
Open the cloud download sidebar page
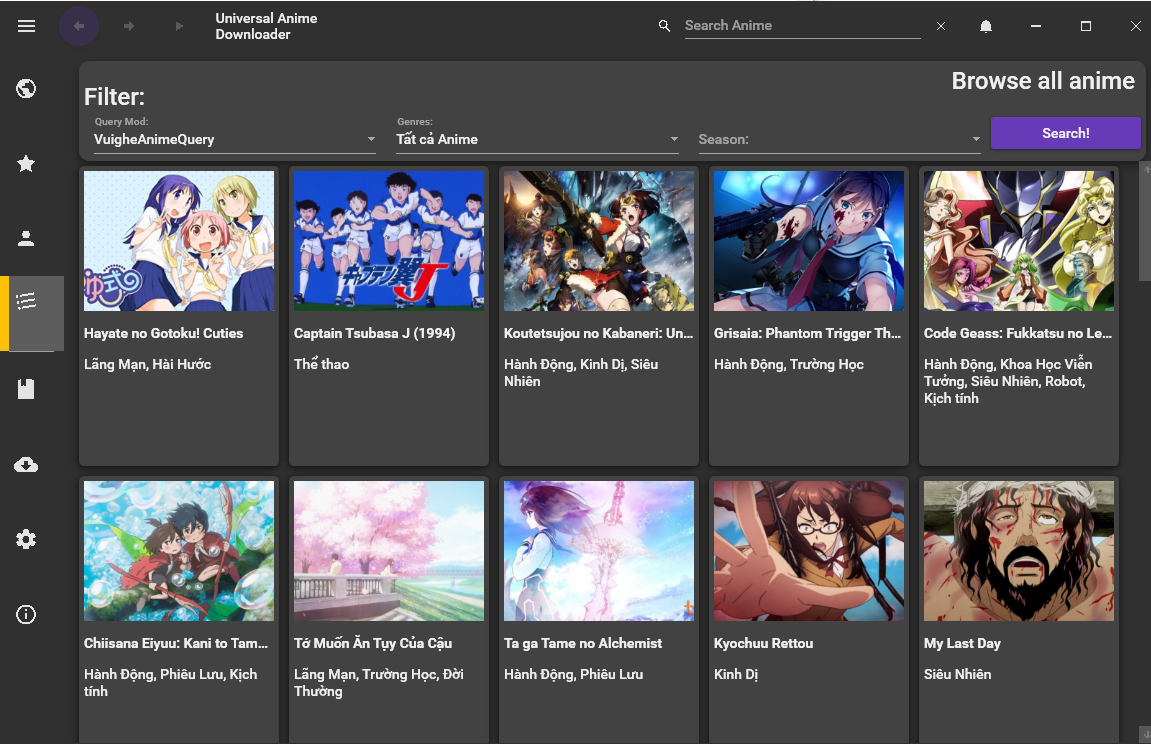26,465
